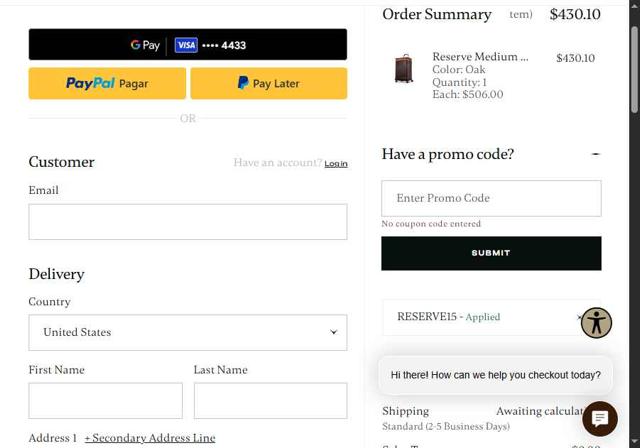Screen dimensions: 640x448
Task: Focus the Enter Promo Code field
Action: pyautogui.click(x=491, y=198)
